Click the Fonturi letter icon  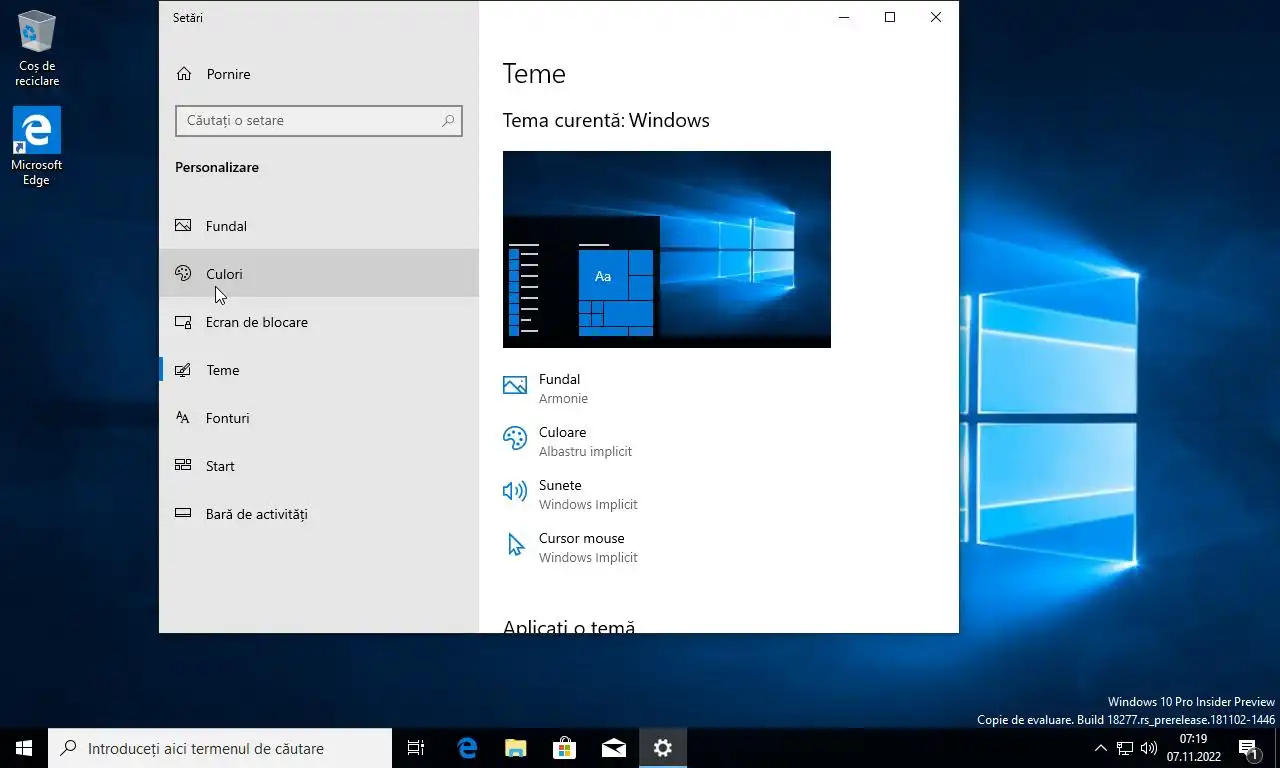point(183,418)
